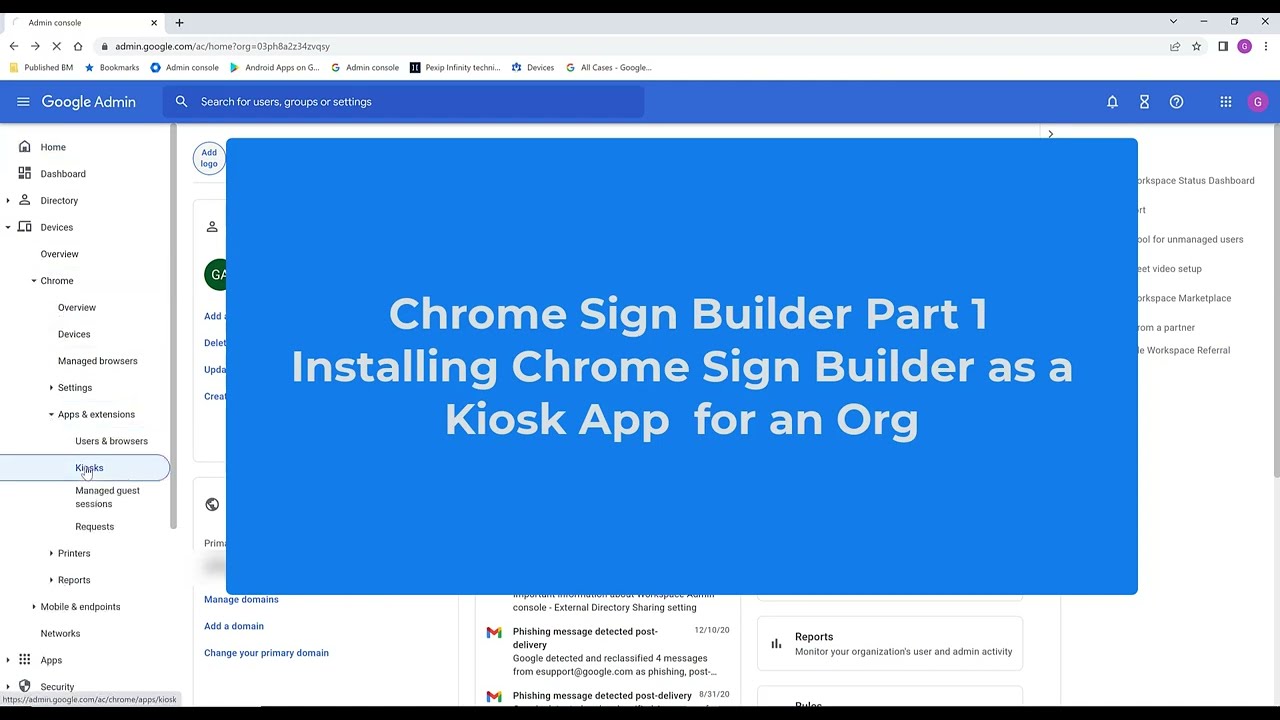Click the Reports bar chart icon
Screen dimensions: 1280x720
click(776, 644)
